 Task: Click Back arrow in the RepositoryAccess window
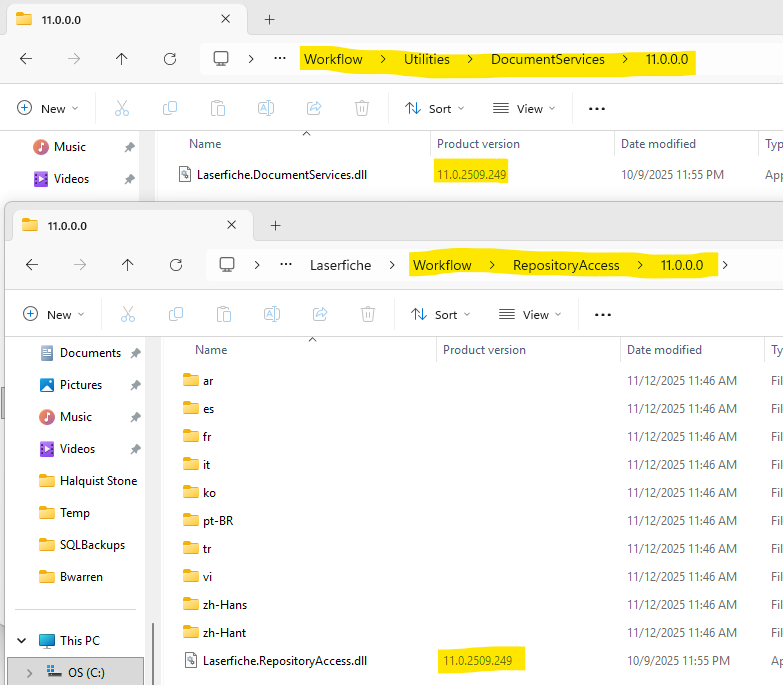click(x=32, y=265)
